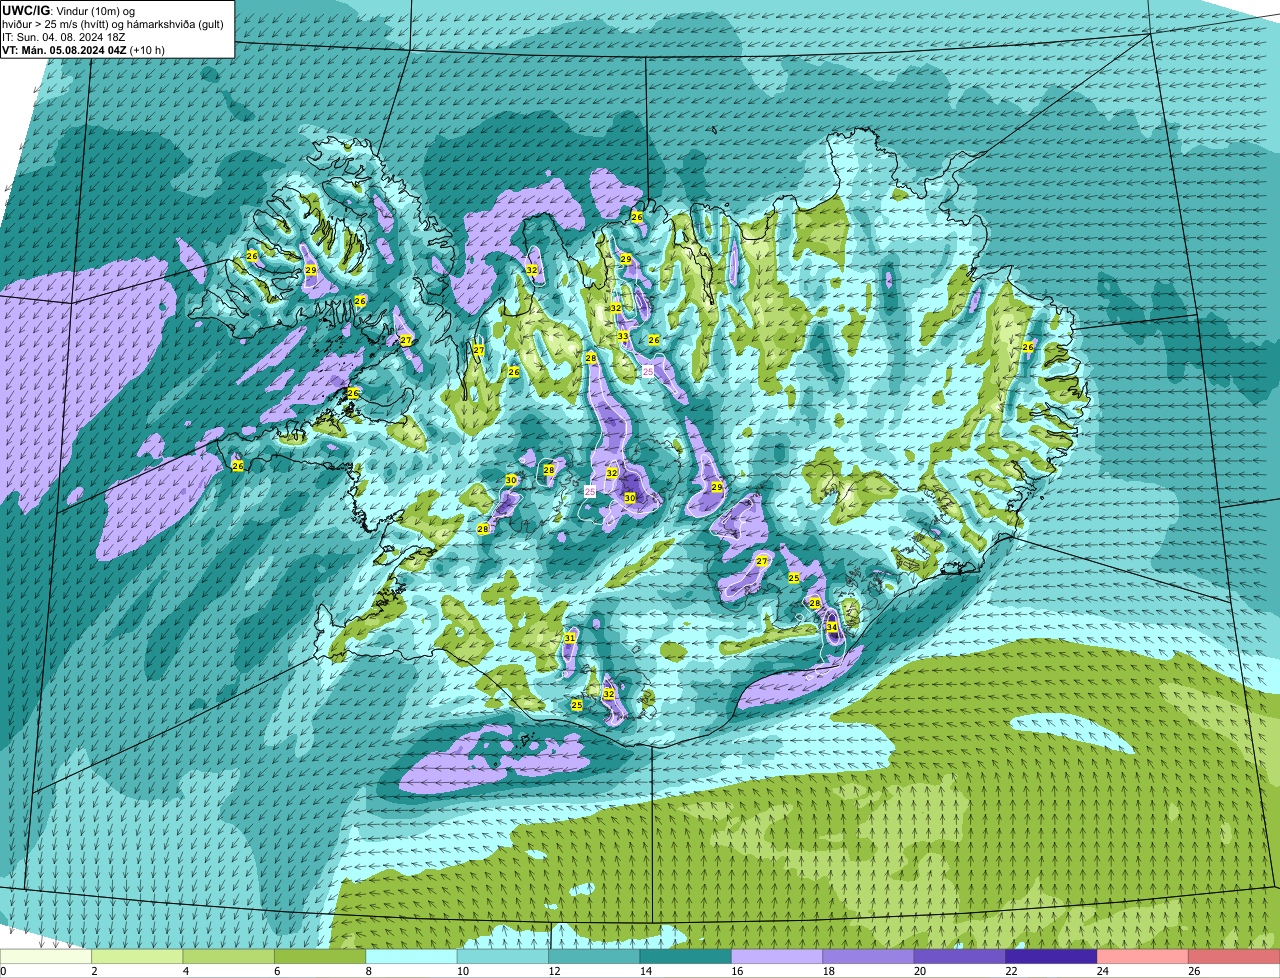This screenshot has width=1280, height=978.
Task: Select the 4–6 m/s legend color block
Action: click(x=229, y=956)
